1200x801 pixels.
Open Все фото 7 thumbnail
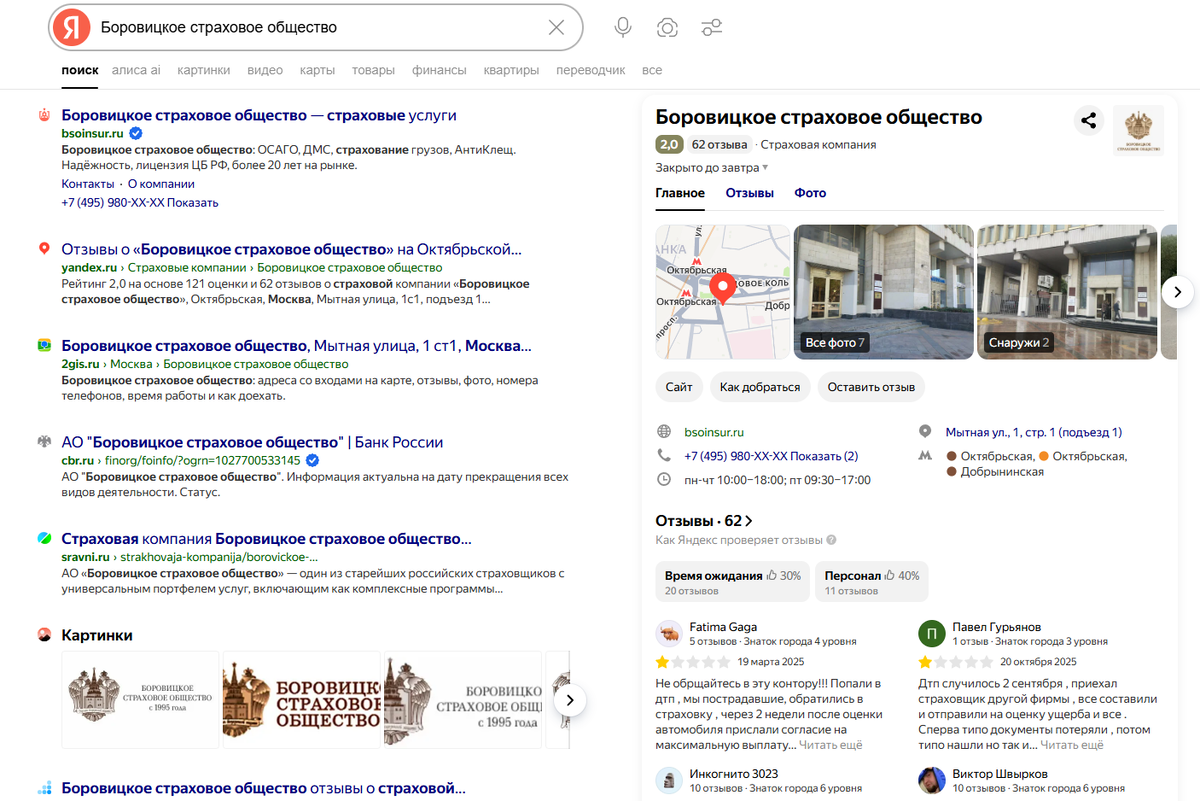[884, 292]
